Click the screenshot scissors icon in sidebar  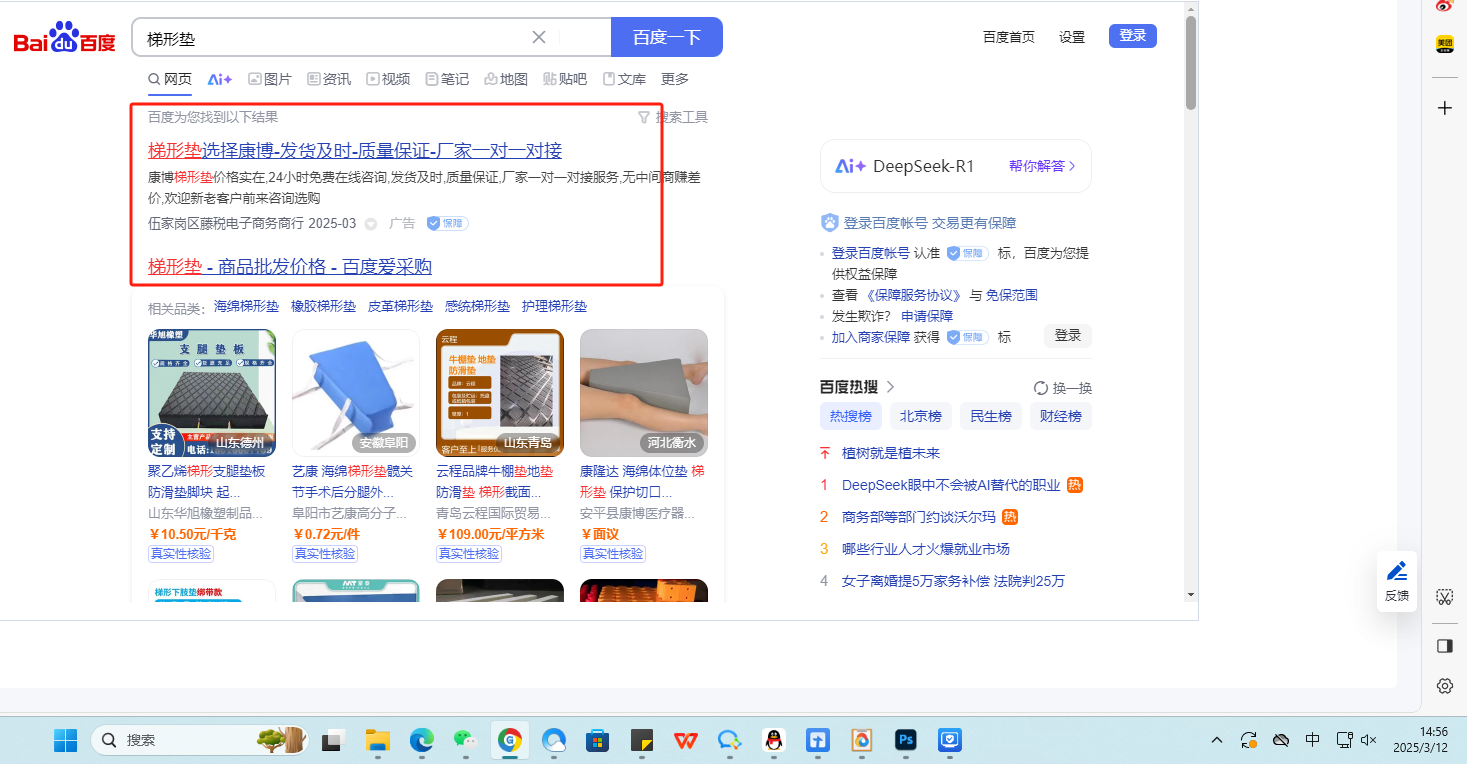coord(1444,597)
